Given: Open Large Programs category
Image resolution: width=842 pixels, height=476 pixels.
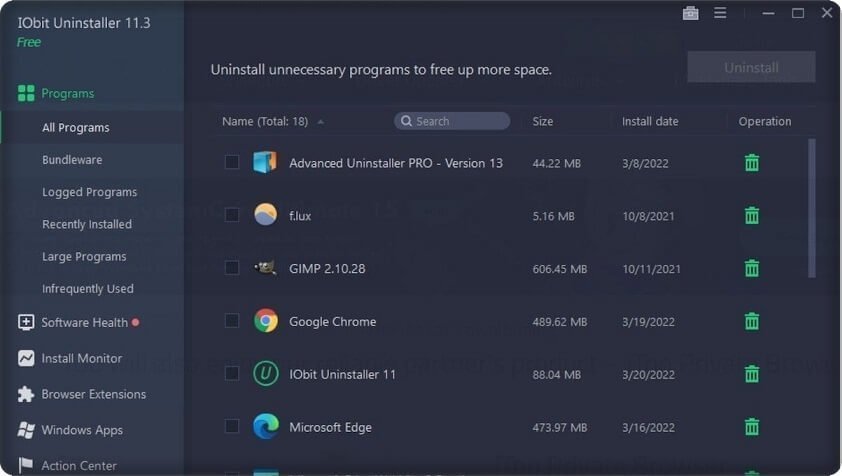Looking at the screenshot, I should pyautogui.click(x=84, y=257).
